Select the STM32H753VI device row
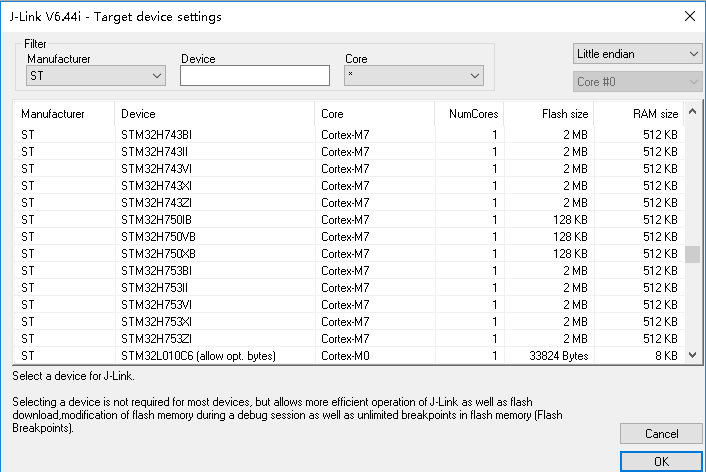Screen dimensions: 706x472 coord(349,305)
